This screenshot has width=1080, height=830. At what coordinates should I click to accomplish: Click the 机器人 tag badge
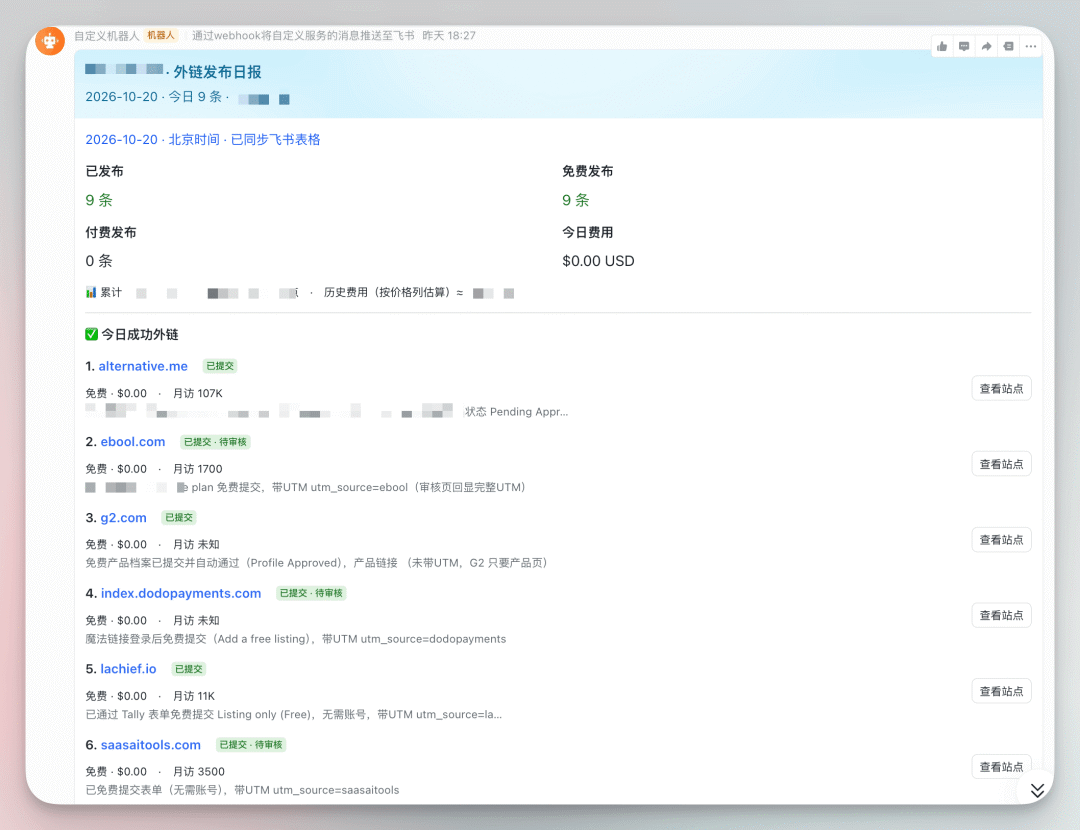point(161,35)
